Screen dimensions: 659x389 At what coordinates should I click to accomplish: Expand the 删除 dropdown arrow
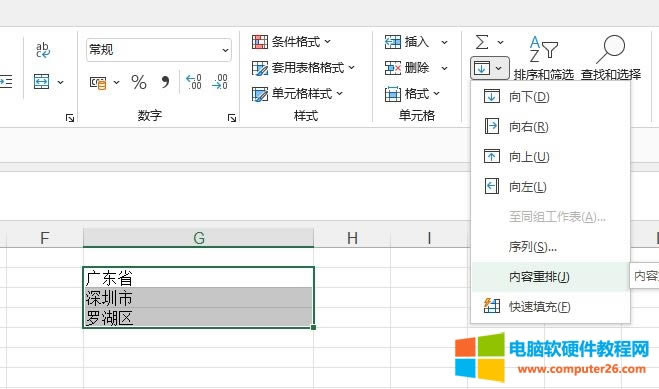(444, 68)
